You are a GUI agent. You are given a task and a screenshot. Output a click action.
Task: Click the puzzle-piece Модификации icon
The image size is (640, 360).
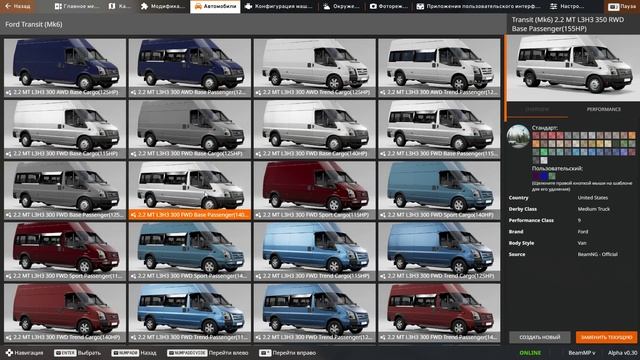click(x=144, y=6)
